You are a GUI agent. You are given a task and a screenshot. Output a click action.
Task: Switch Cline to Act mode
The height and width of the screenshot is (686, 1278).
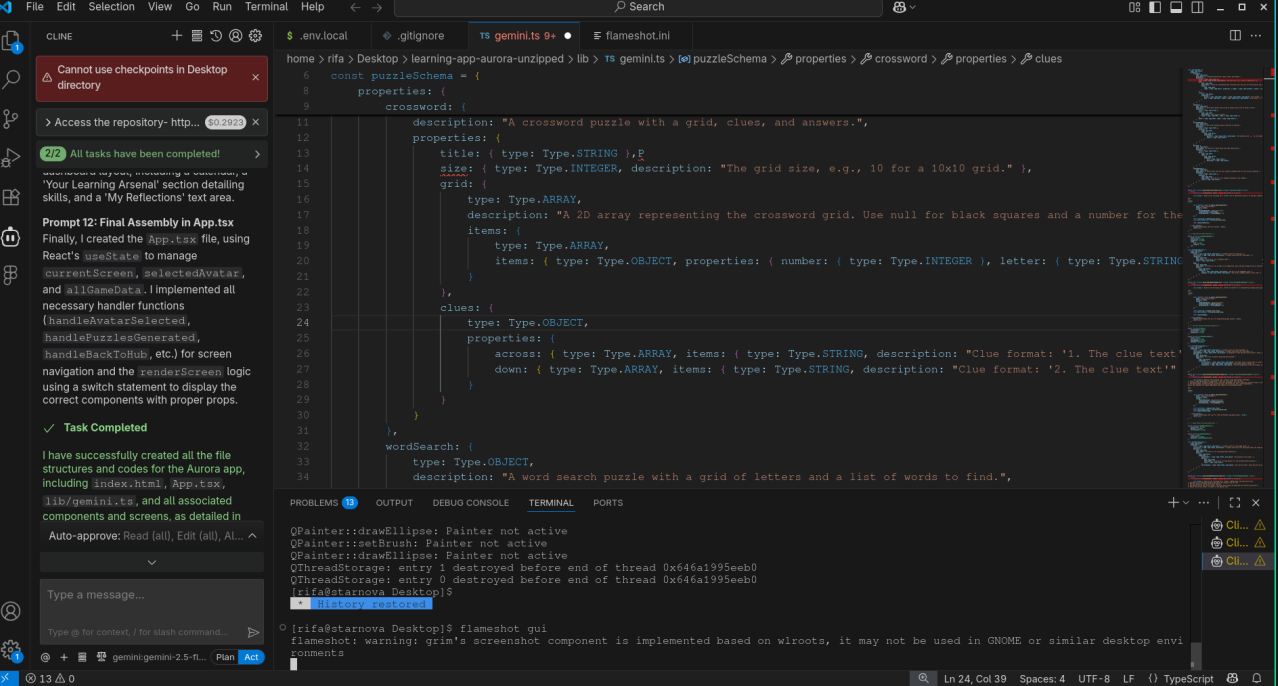pyautogui.click(x=252, y=657)
